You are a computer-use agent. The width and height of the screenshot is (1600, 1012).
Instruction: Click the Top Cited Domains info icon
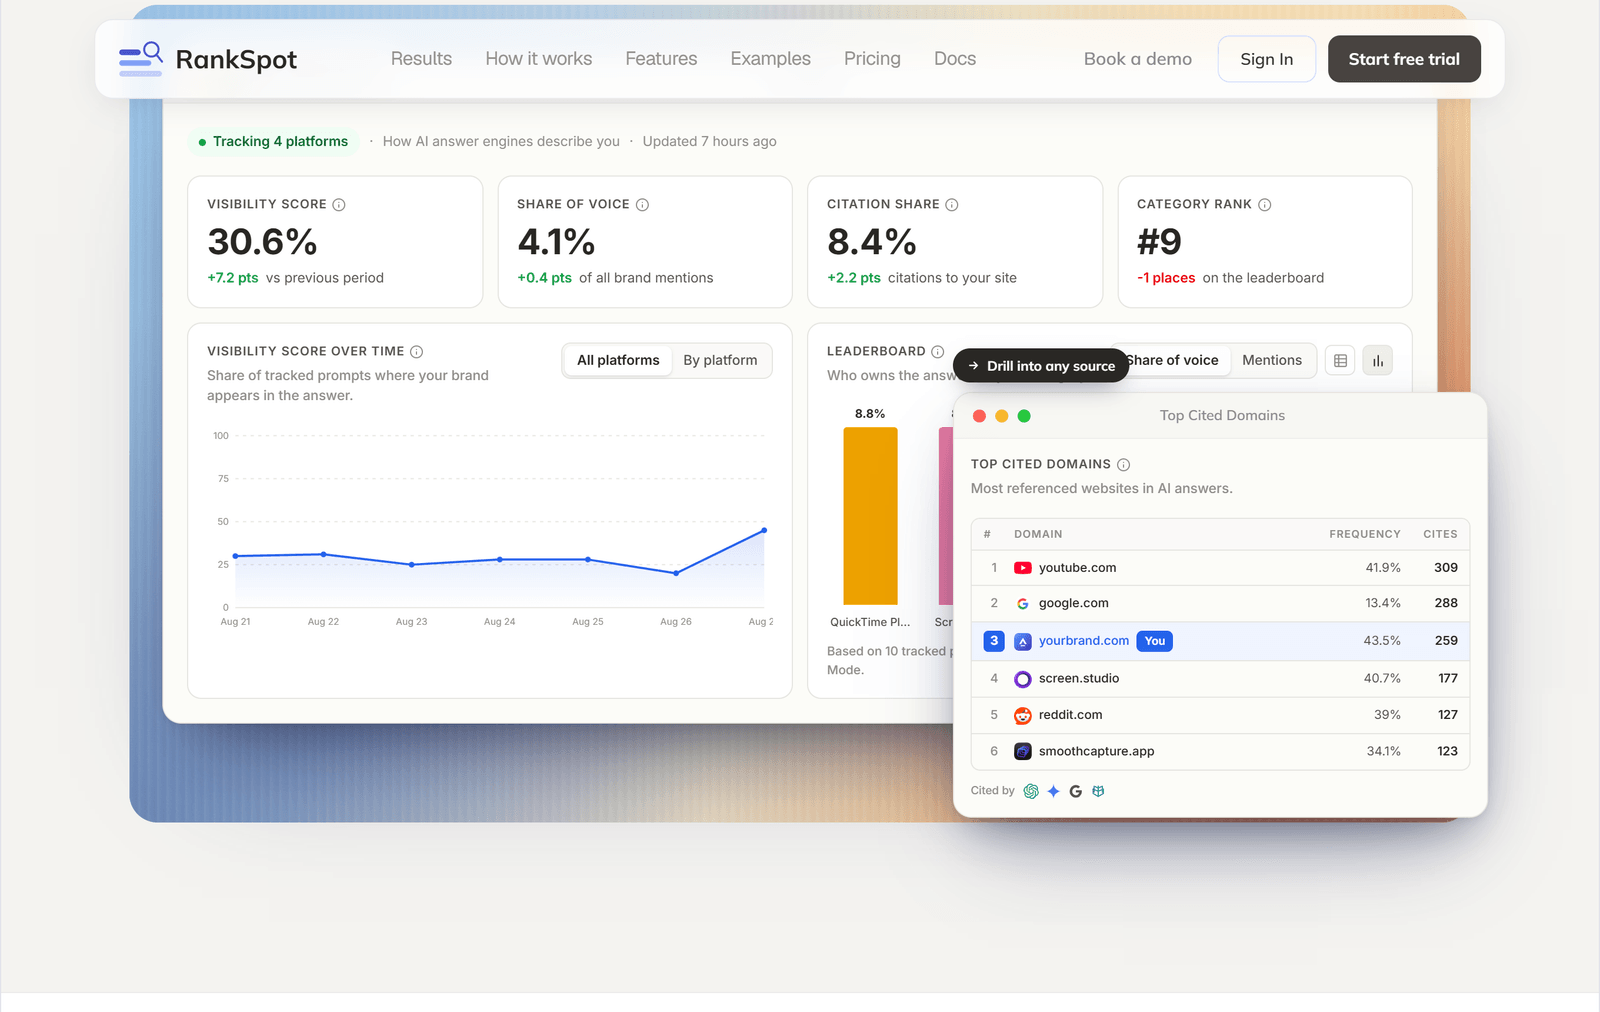tap(1124, 465)
